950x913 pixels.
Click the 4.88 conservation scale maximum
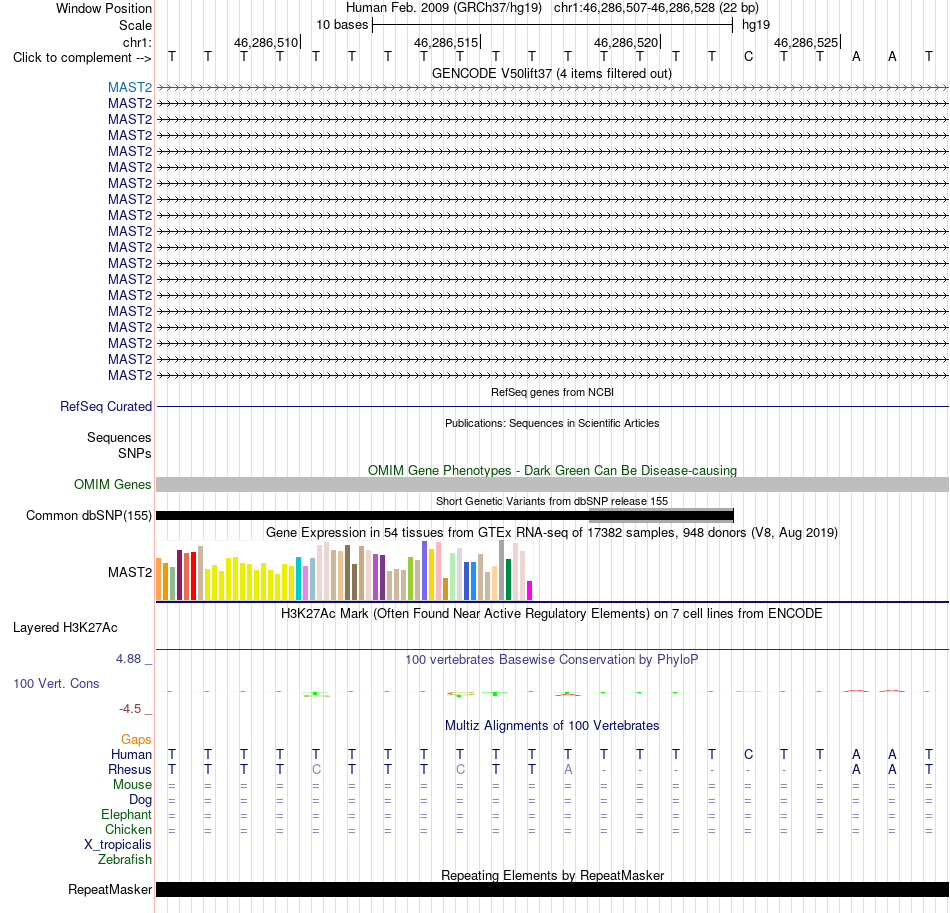point(128,659)
